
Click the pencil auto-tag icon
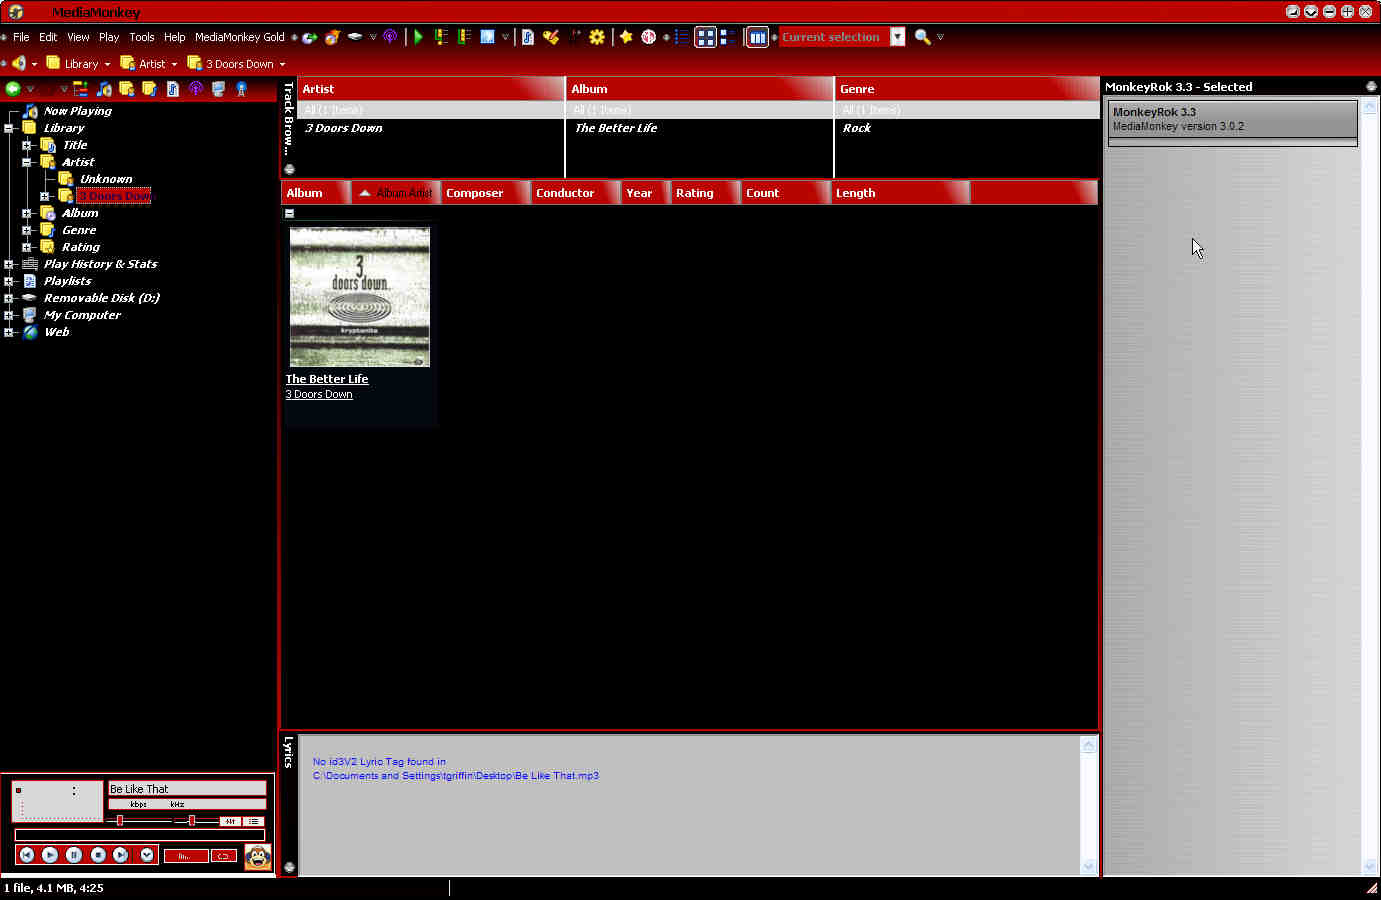551,37
